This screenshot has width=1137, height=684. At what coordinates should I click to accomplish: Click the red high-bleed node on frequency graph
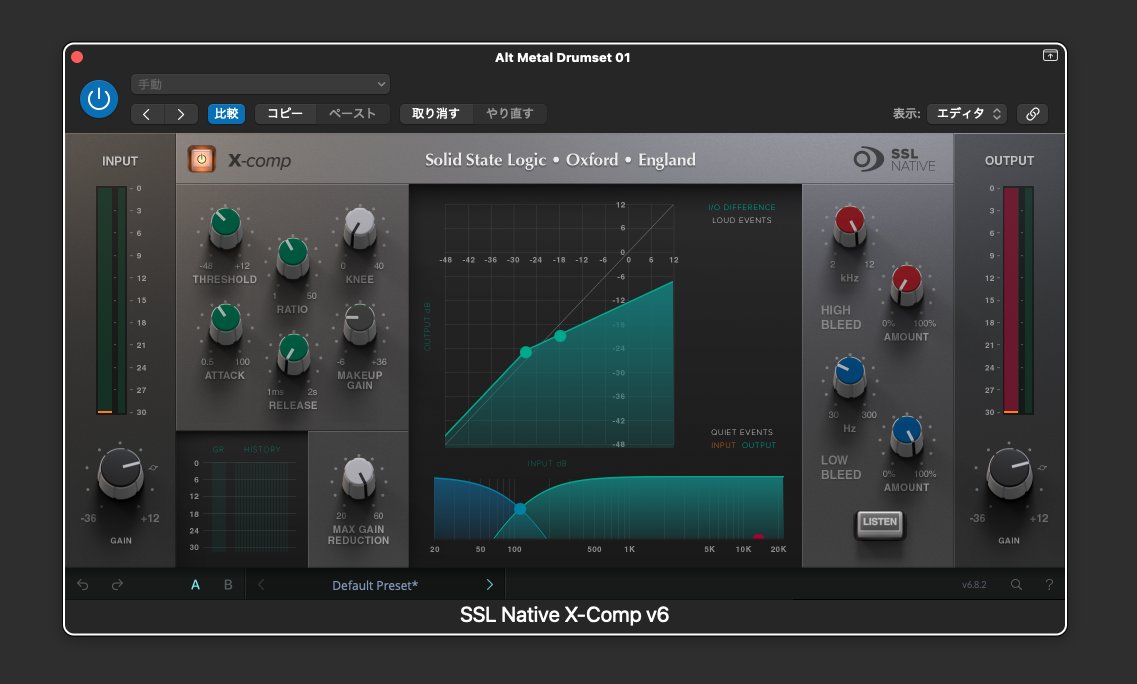(x=758, y=537)
